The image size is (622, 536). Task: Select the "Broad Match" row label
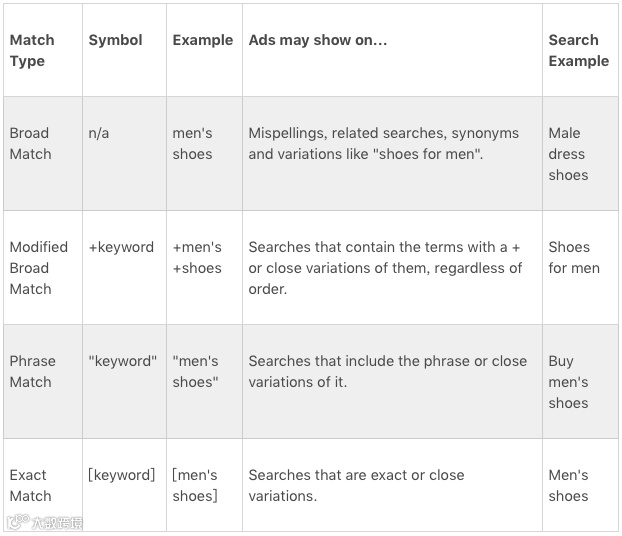pyautogui.click(x=30, y=144)
